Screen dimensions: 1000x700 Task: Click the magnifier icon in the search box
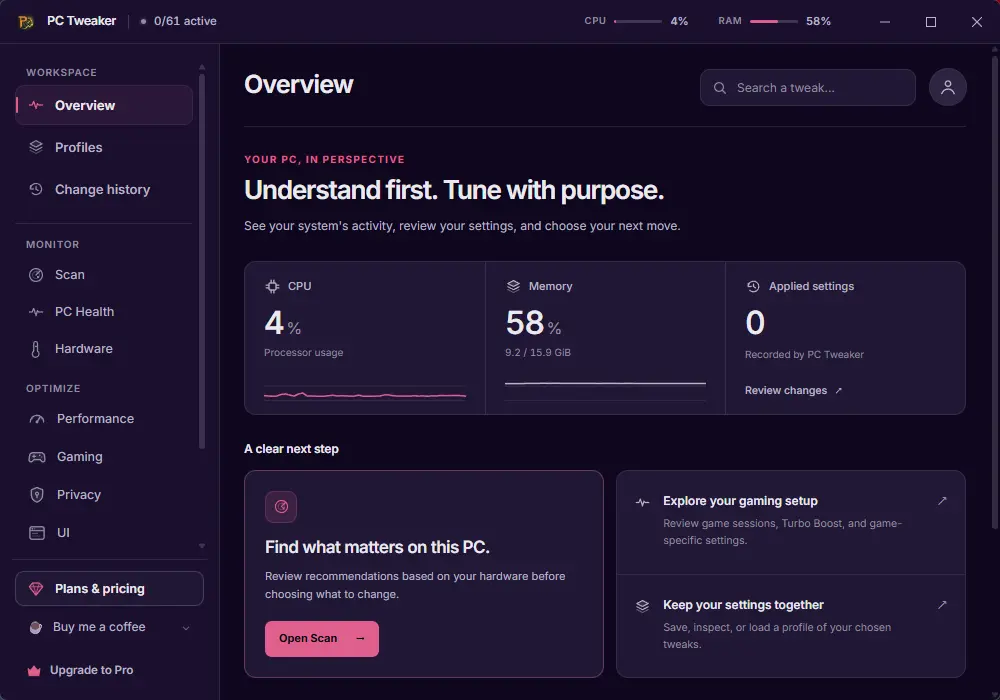[719, 88]
